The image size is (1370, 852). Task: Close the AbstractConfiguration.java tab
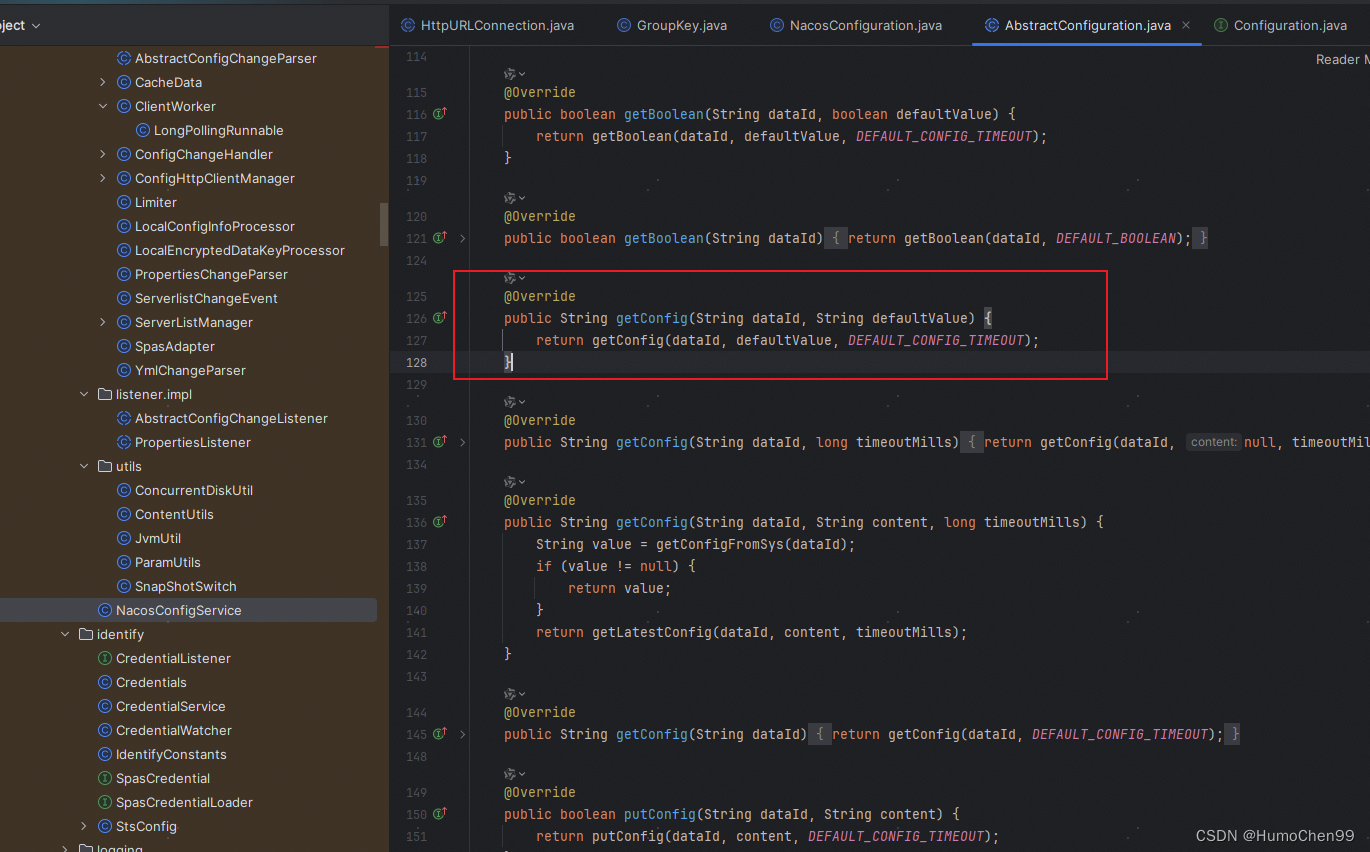click(x=1186, y=25)
